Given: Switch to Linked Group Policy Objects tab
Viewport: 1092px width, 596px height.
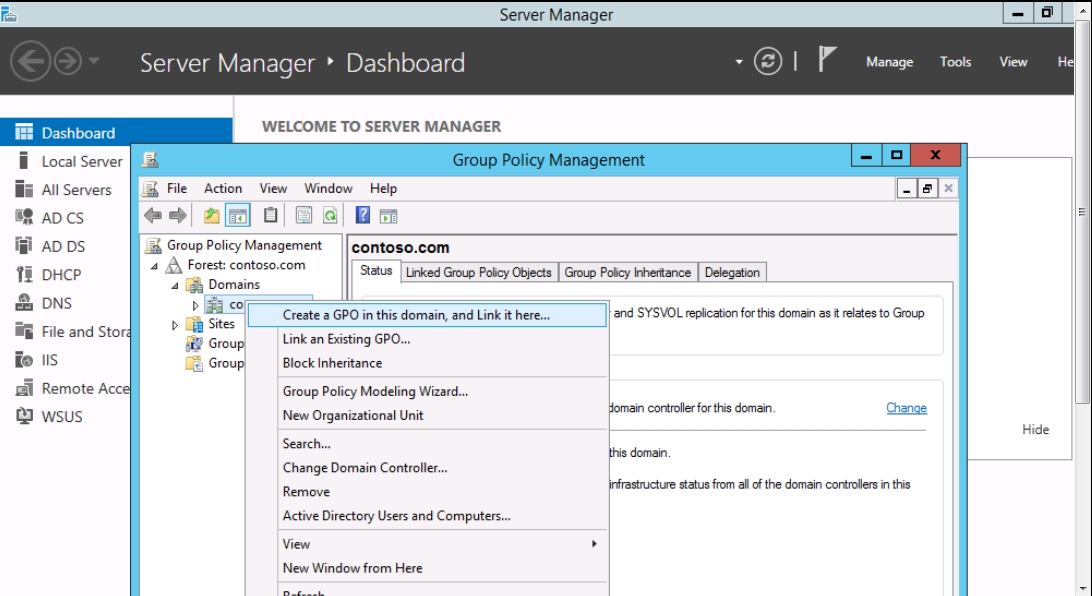Looking at the screenshot, I should click(x=478, y=272).
